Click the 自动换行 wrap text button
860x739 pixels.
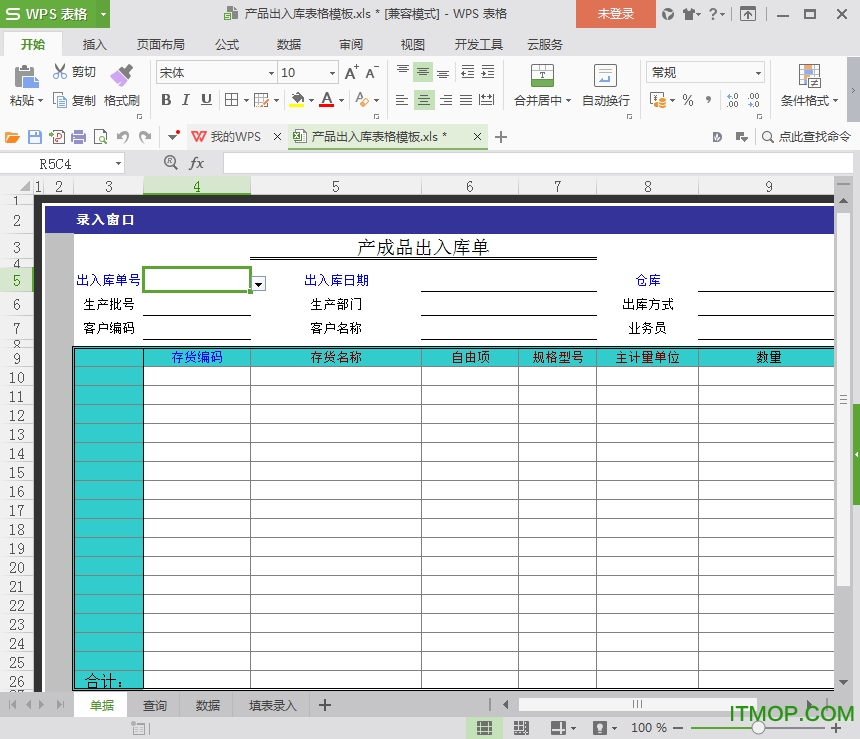[x=606, y=85]
